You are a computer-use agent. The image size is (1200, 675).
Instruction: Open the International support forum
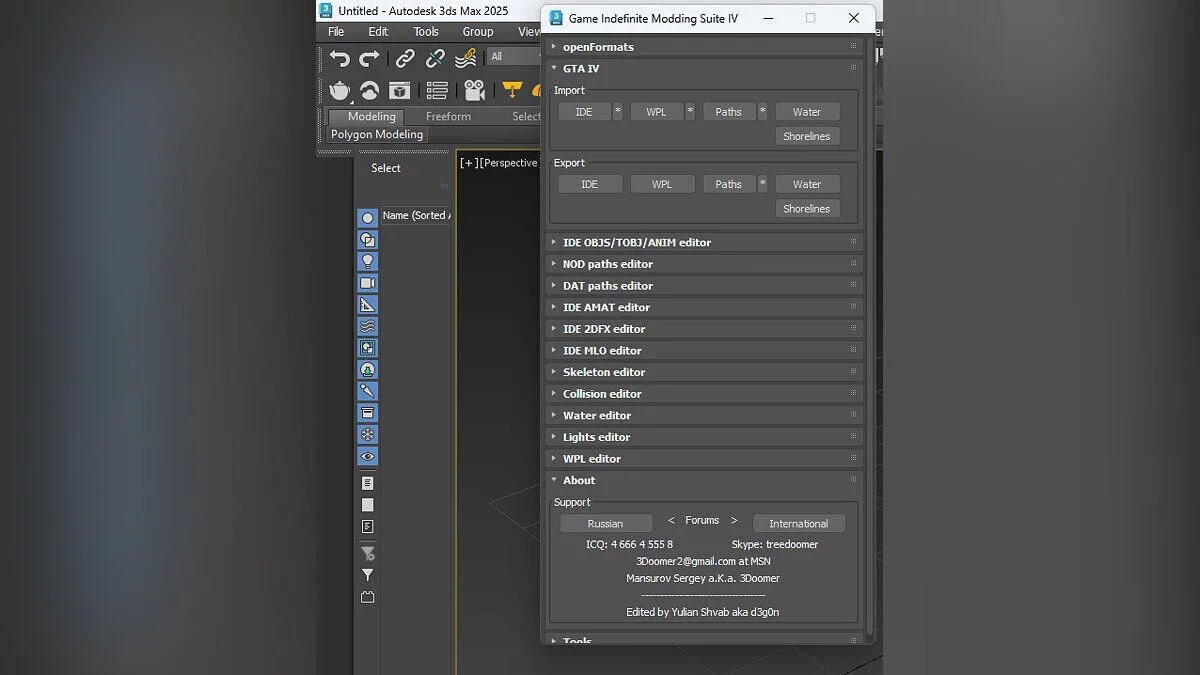tap(799, 524)
